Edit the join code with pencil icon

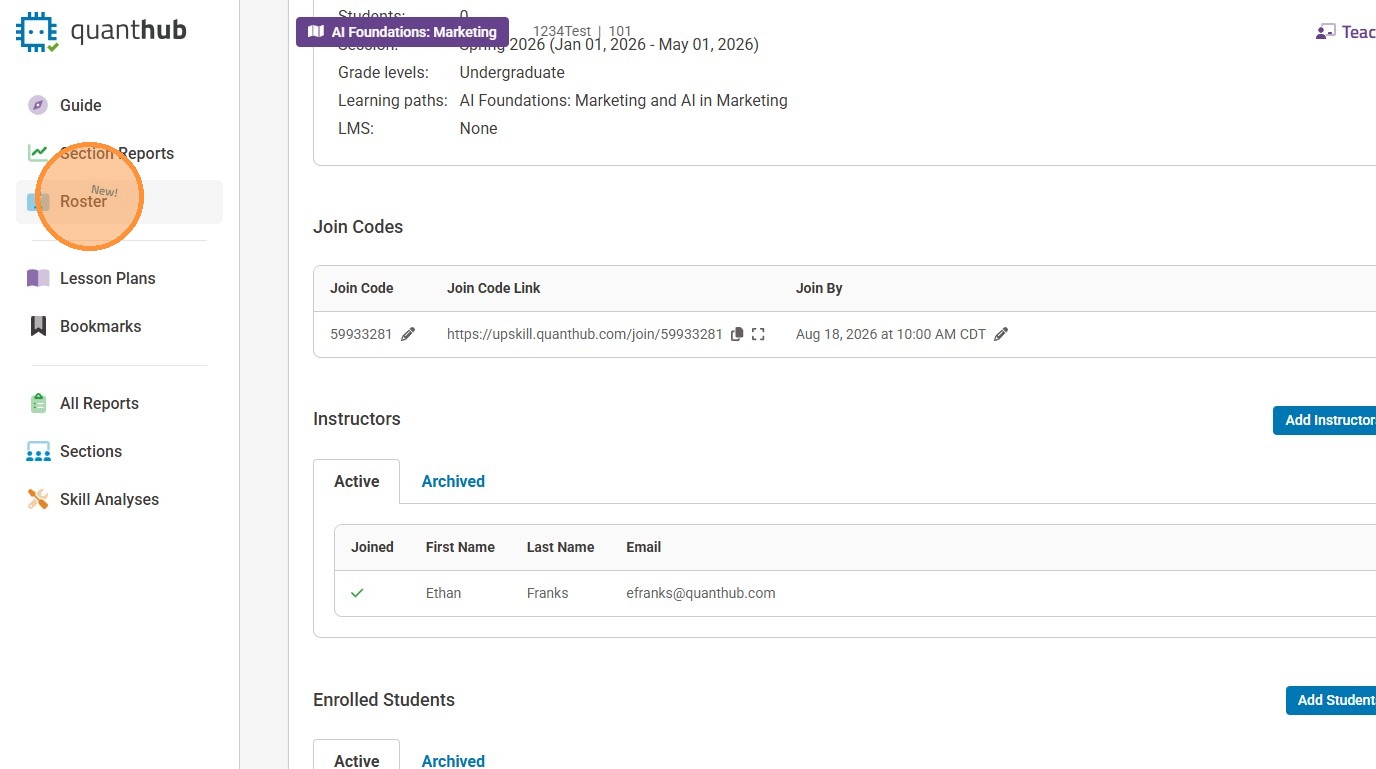(x=408, y=334)
